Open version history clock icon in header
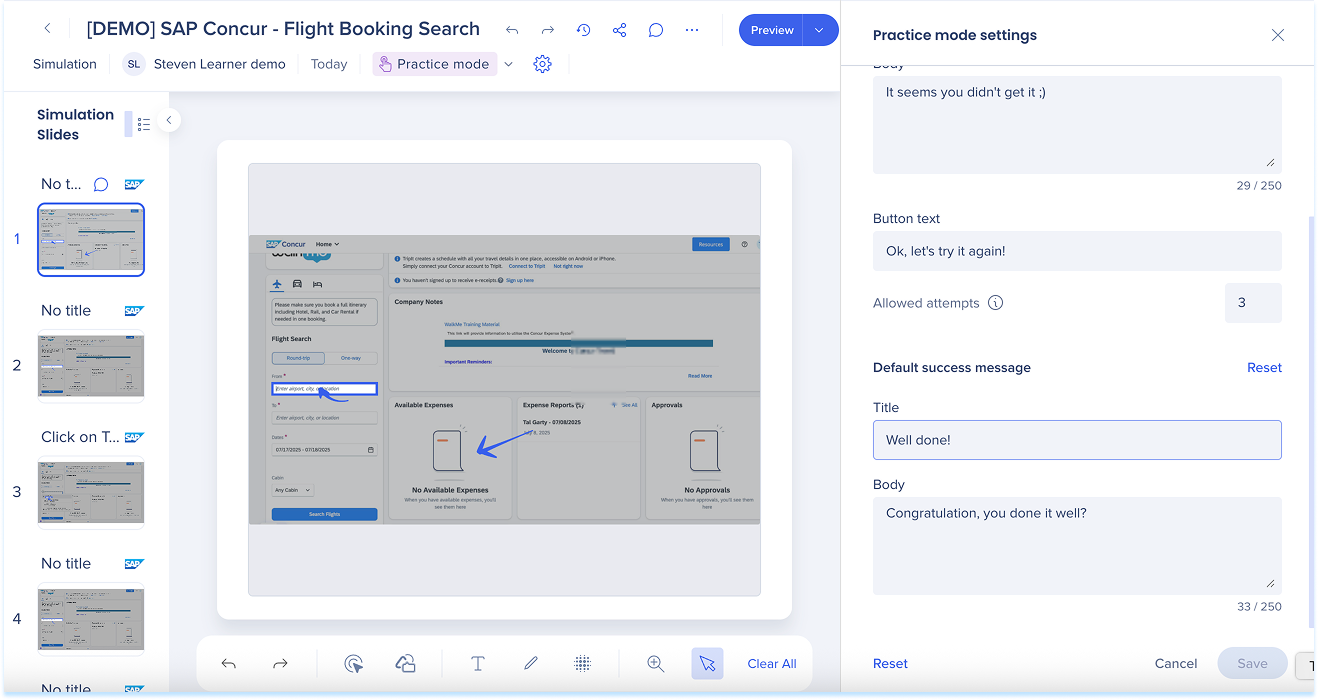 pos(584,30)
